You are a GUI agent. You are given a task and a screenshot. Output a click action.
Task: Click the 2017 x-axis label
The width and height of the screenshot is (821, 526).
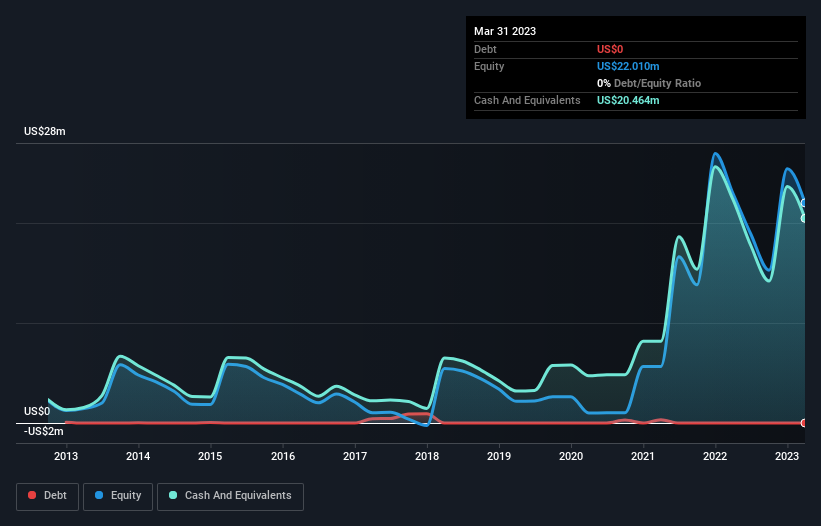tap(355, 456)
